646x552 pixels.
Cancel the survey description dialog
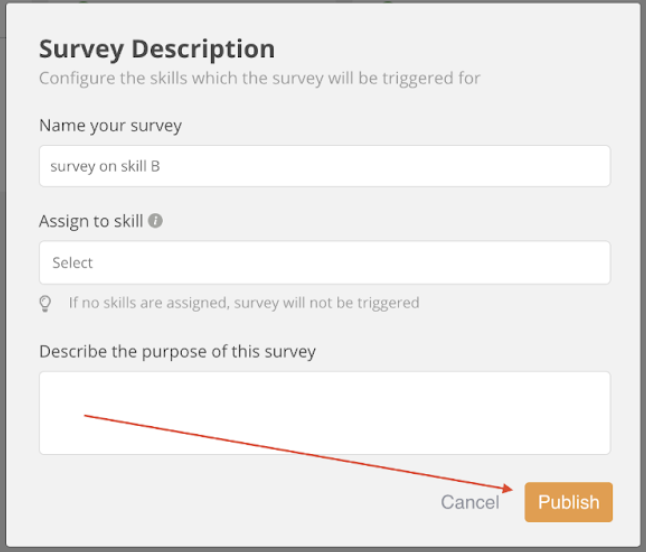tap(470, 502)
